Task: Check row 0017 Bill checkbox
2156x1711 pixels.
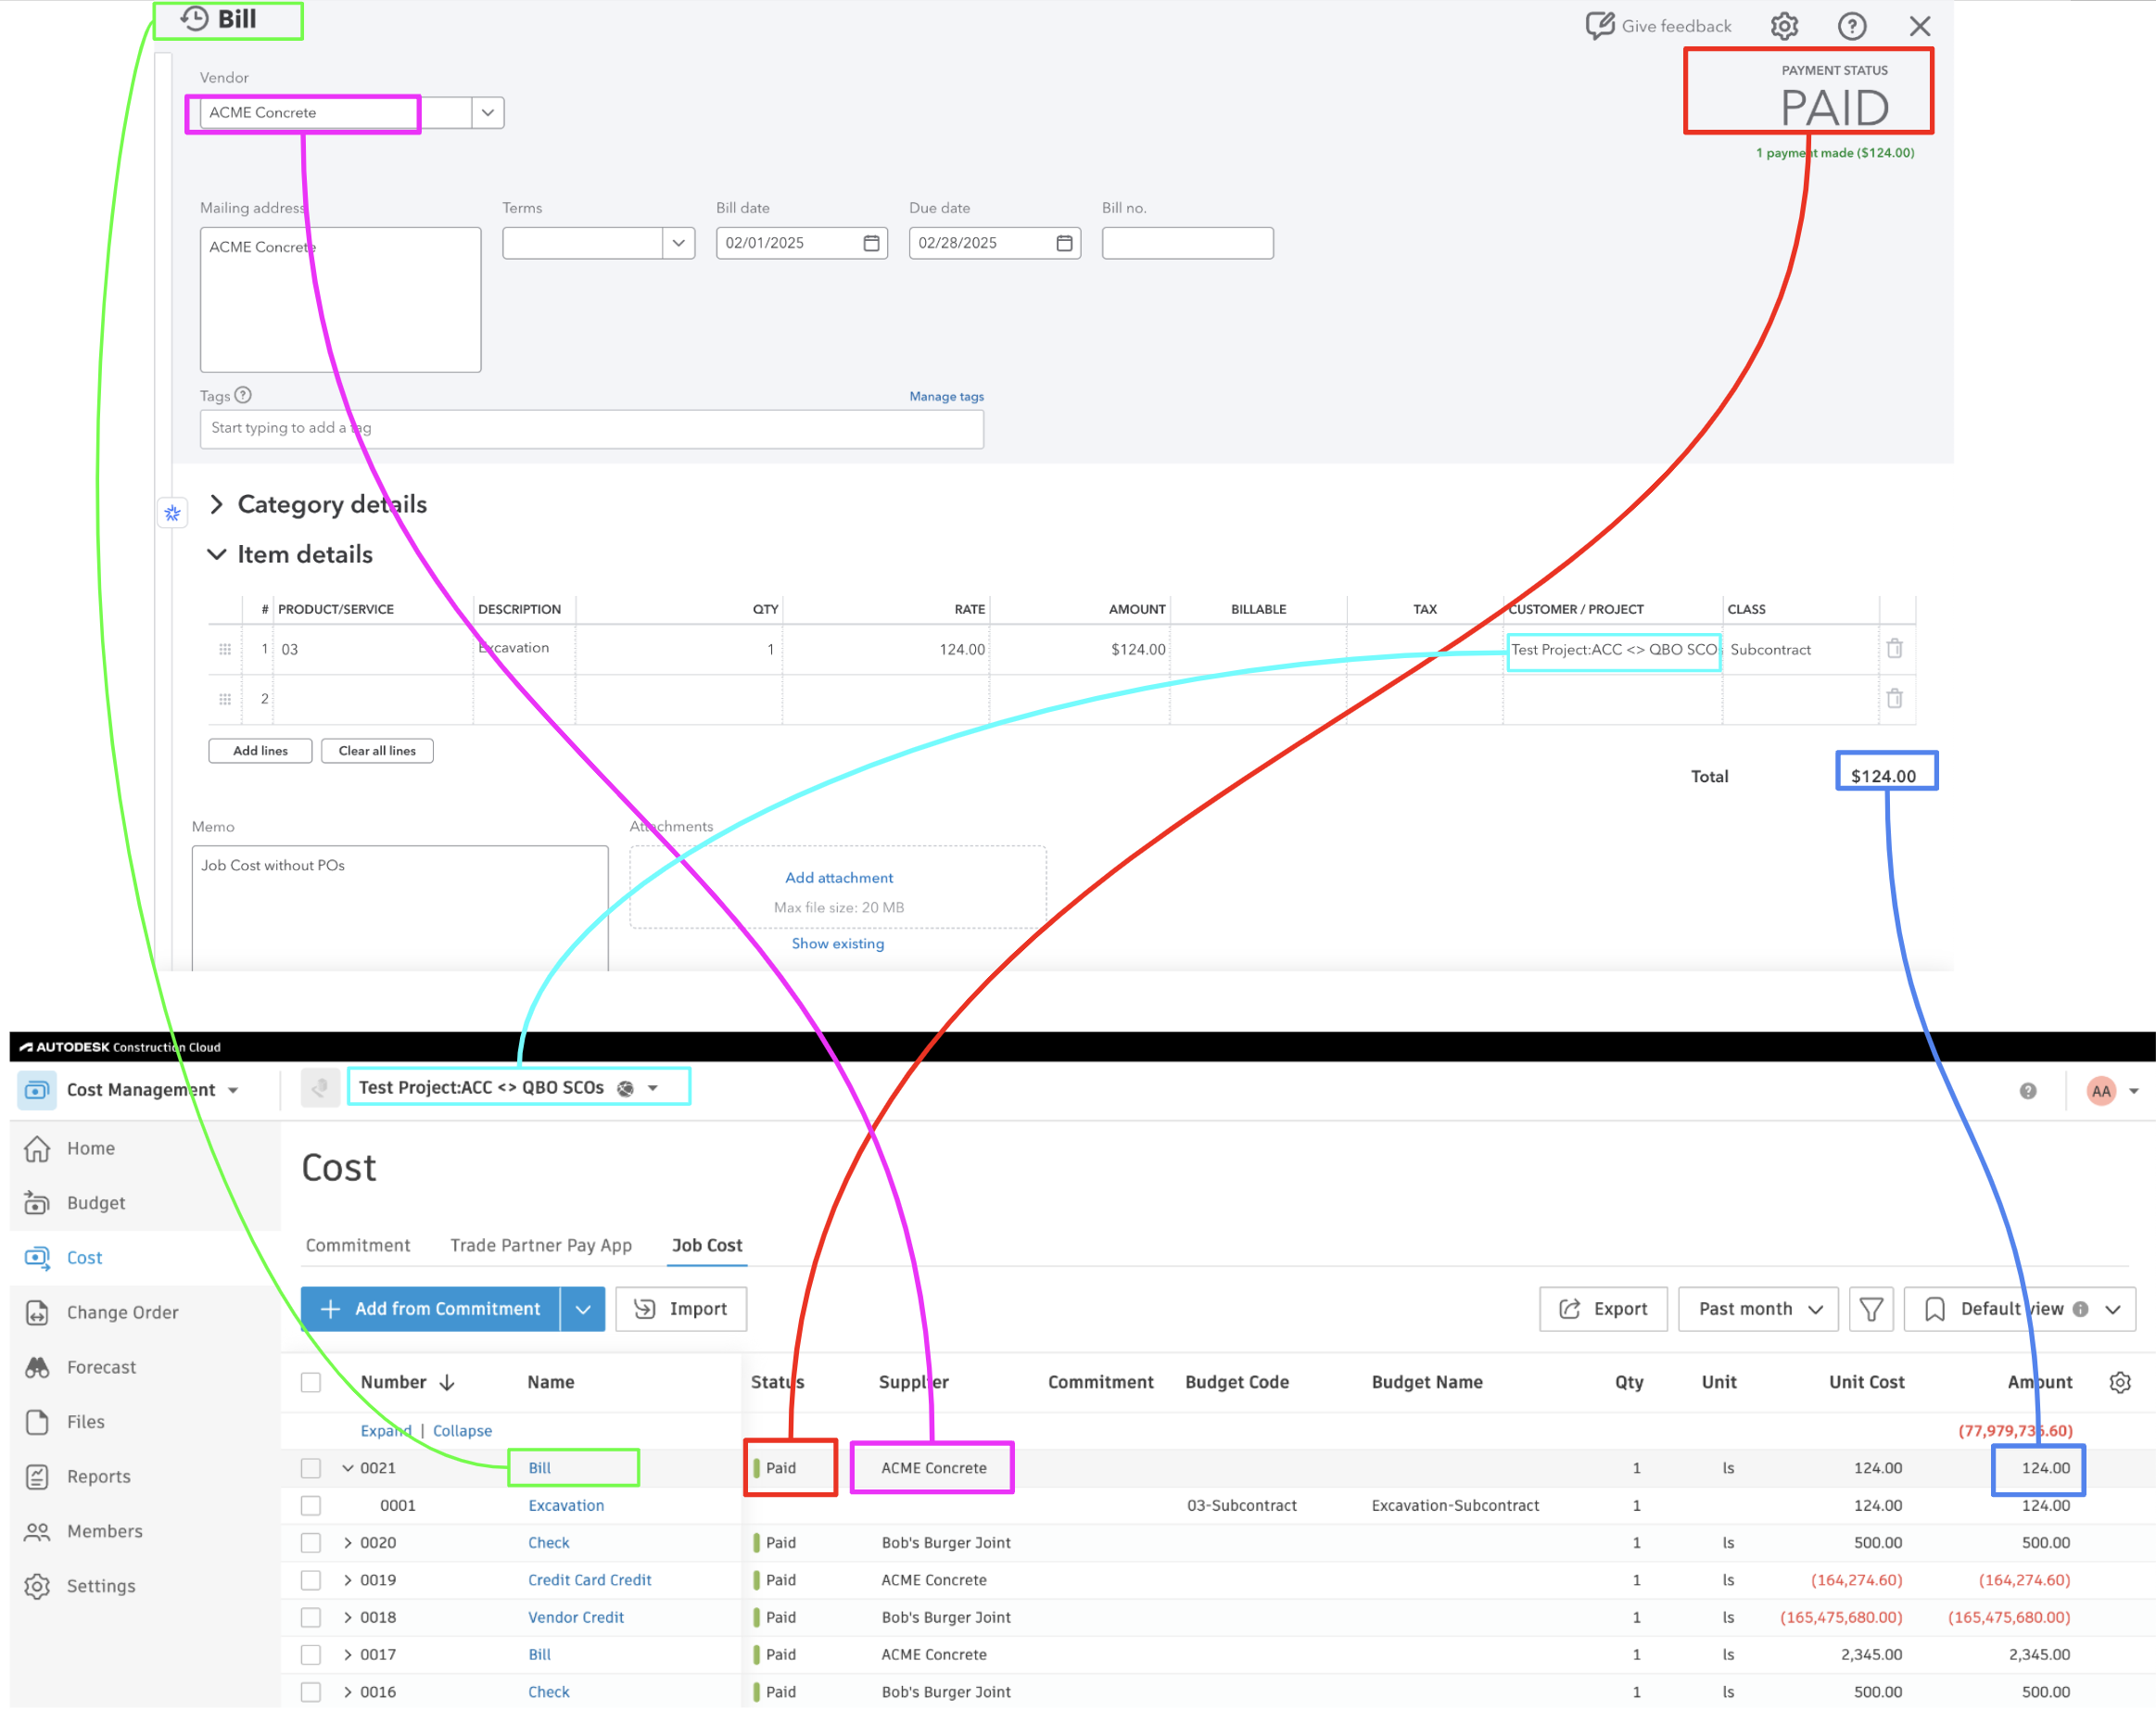Action: pos(311,1654)
